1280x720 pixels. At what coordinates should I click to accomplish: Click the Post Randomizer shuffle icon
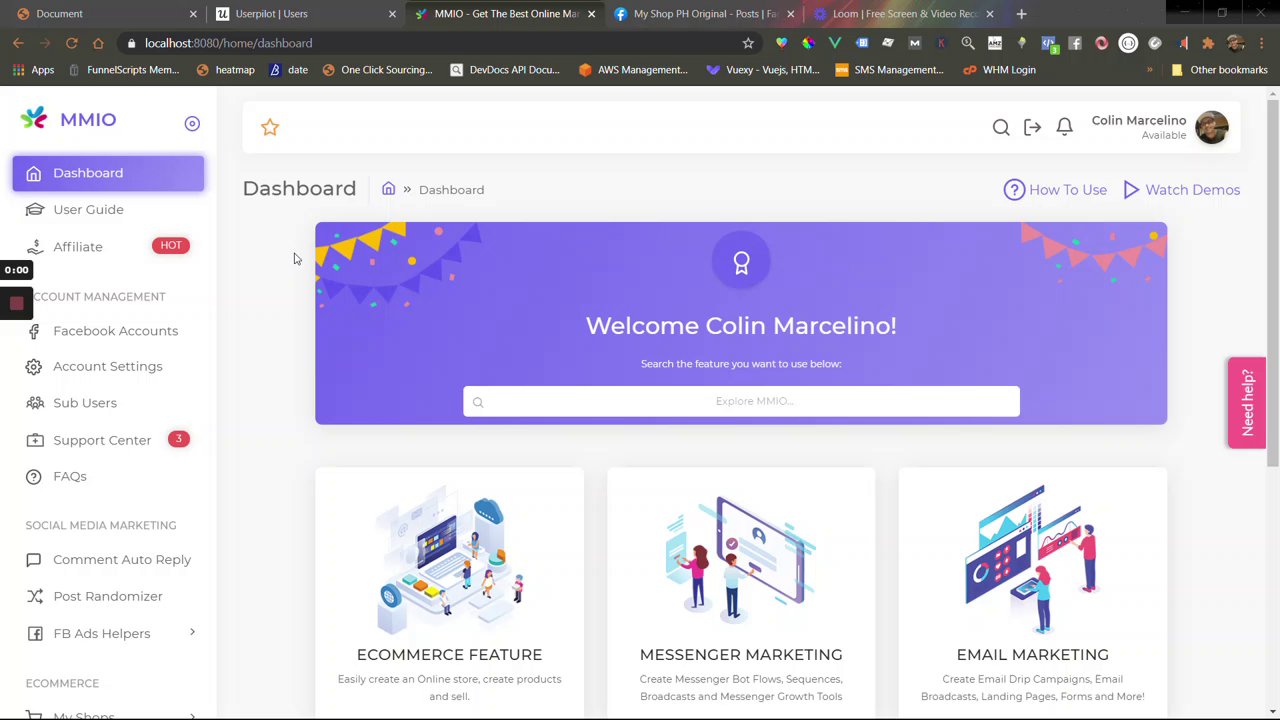click(35, 597)
